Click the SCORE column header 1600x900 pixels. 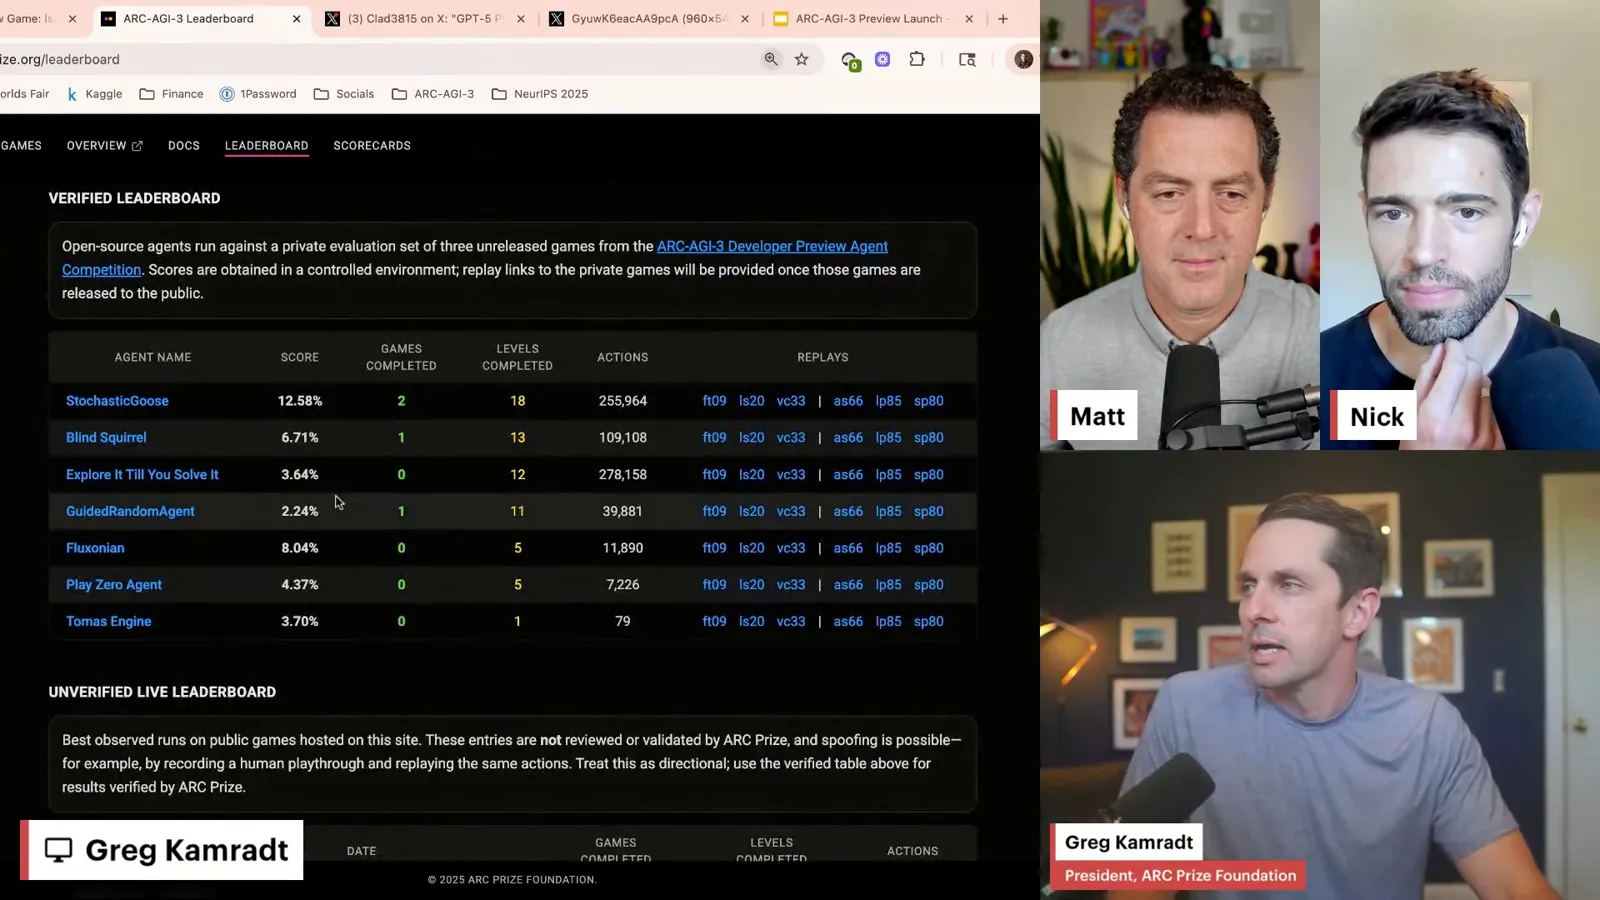pyautogui.click(x=300, y=357)
